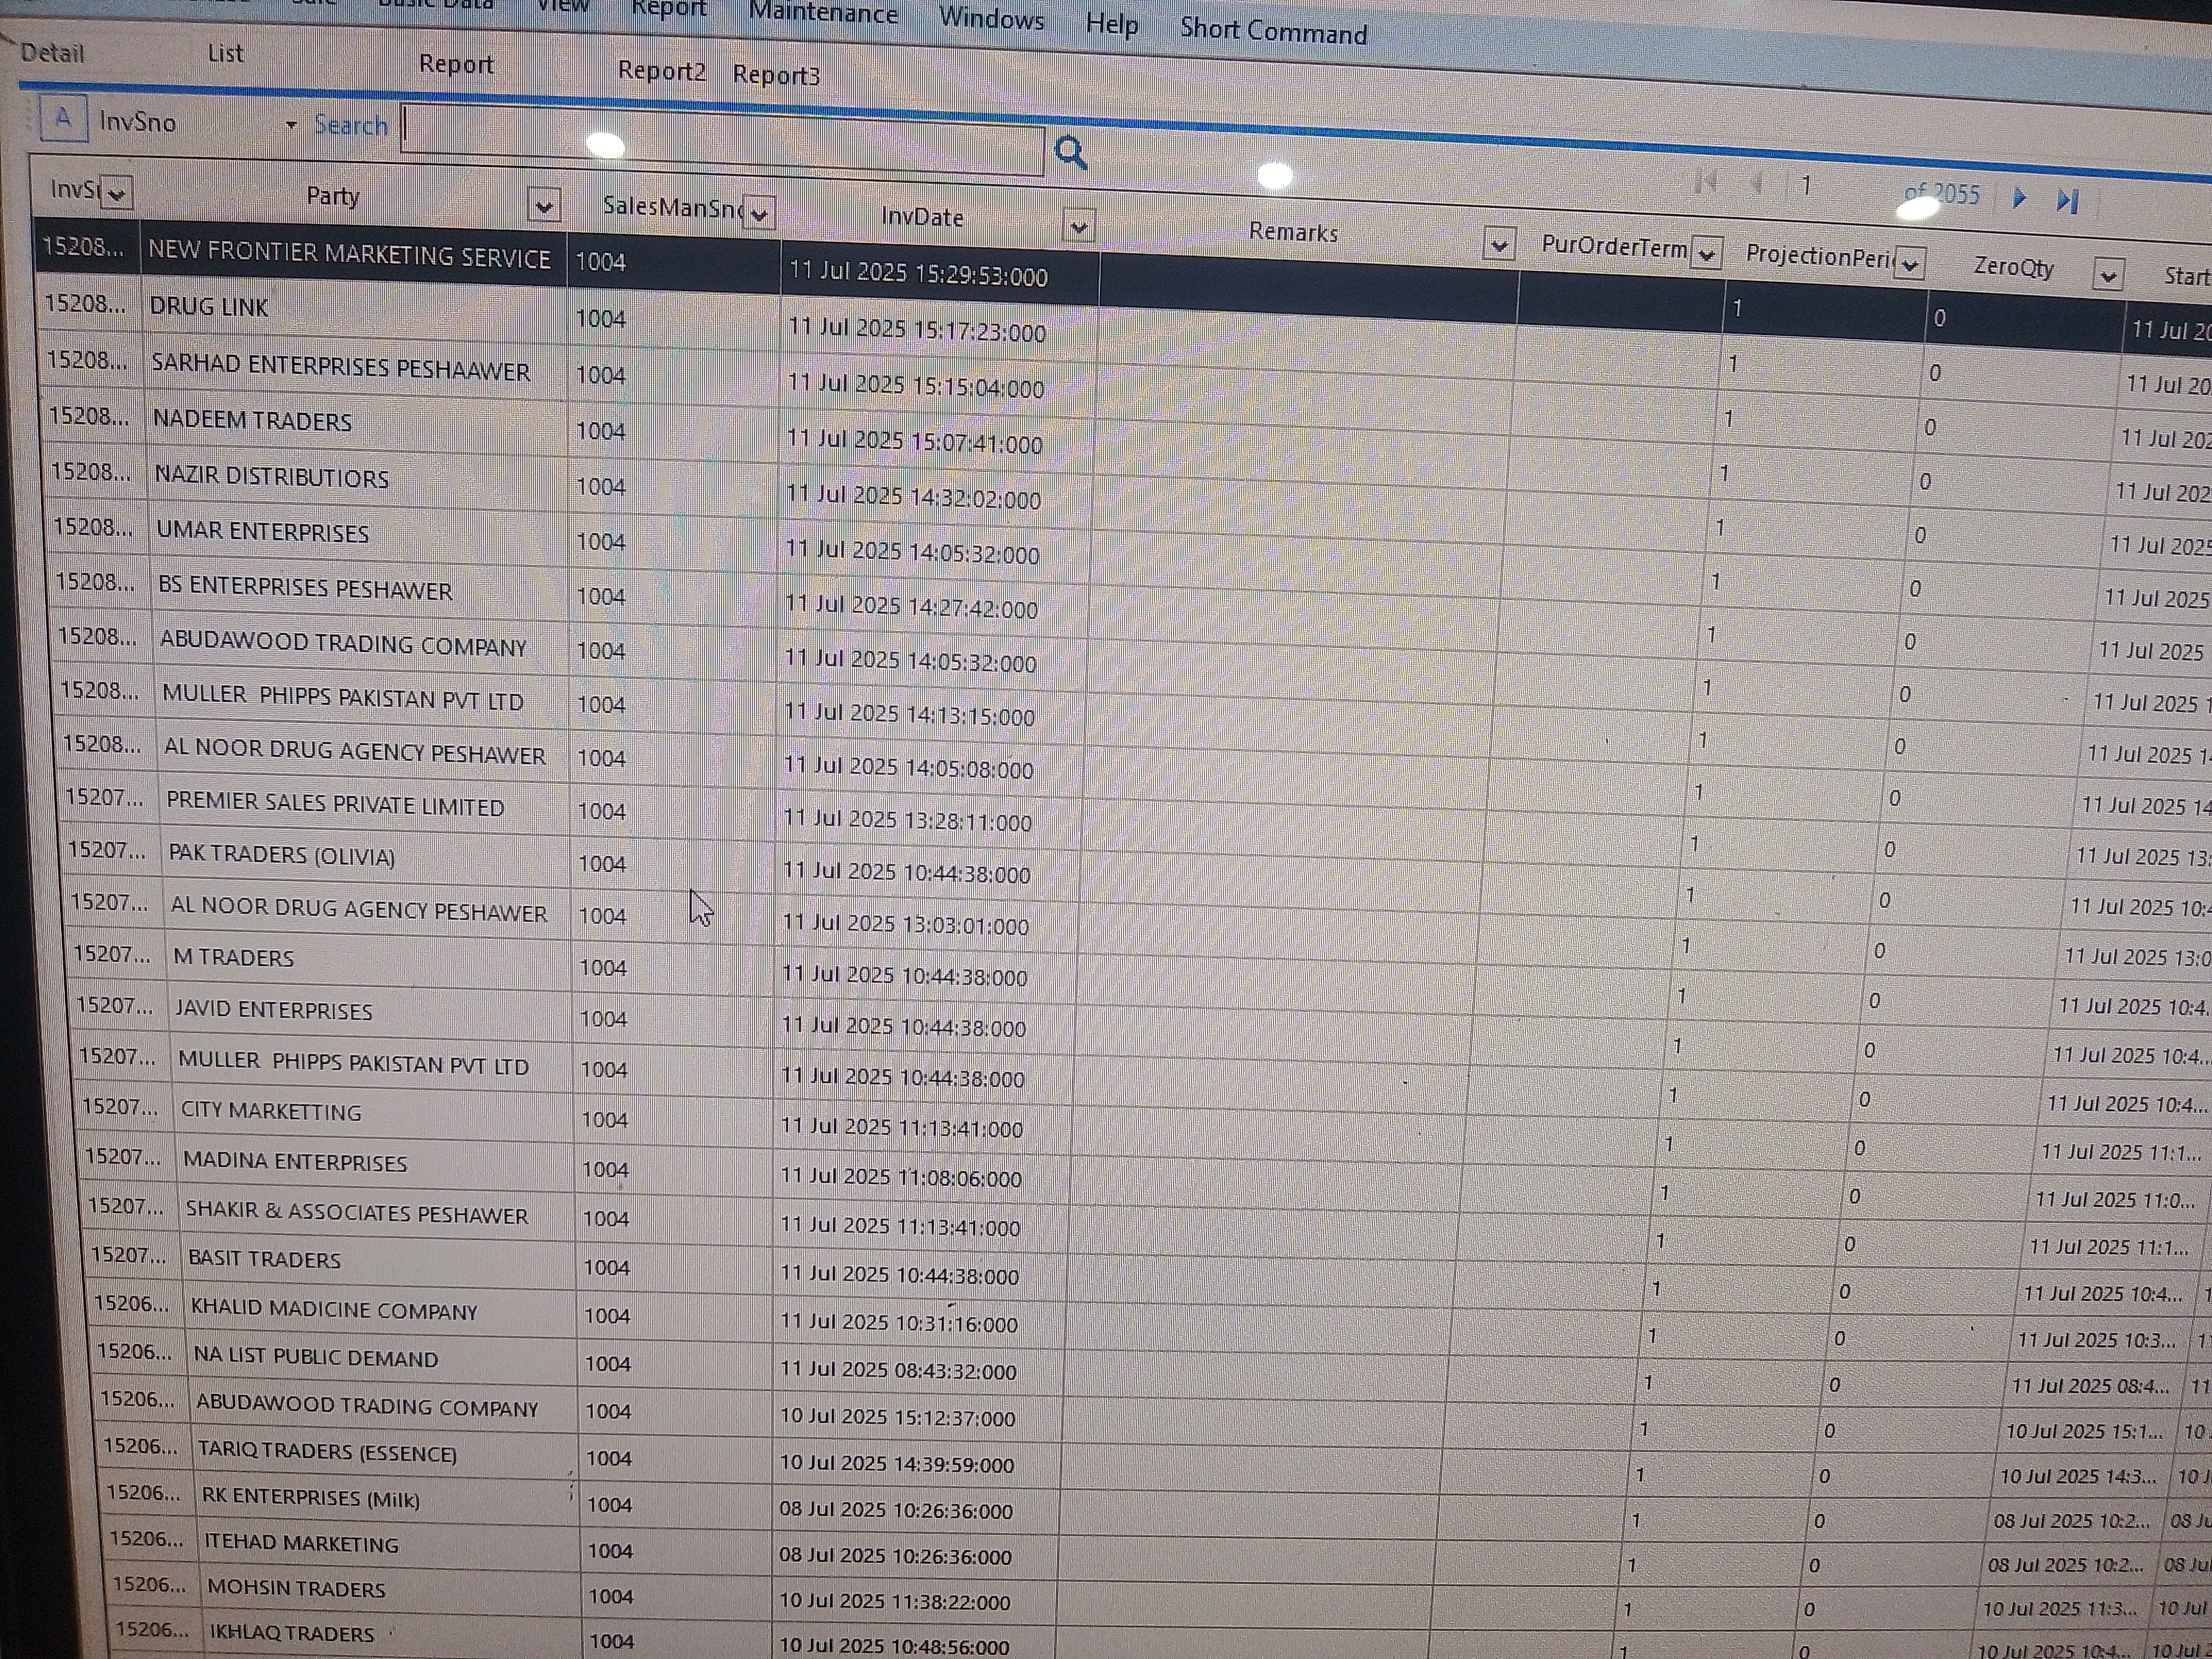Open ZeroQty column filter dropdown
Viewport: 2212px width, 1659px height.
click(2108, 275)
